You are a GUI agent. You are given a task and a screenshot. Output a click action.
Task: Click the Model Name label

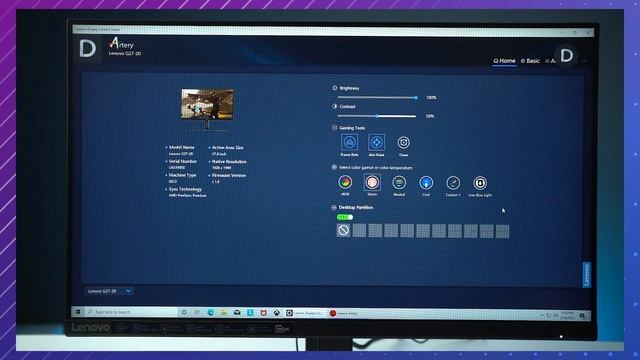[x=182, y=147]
